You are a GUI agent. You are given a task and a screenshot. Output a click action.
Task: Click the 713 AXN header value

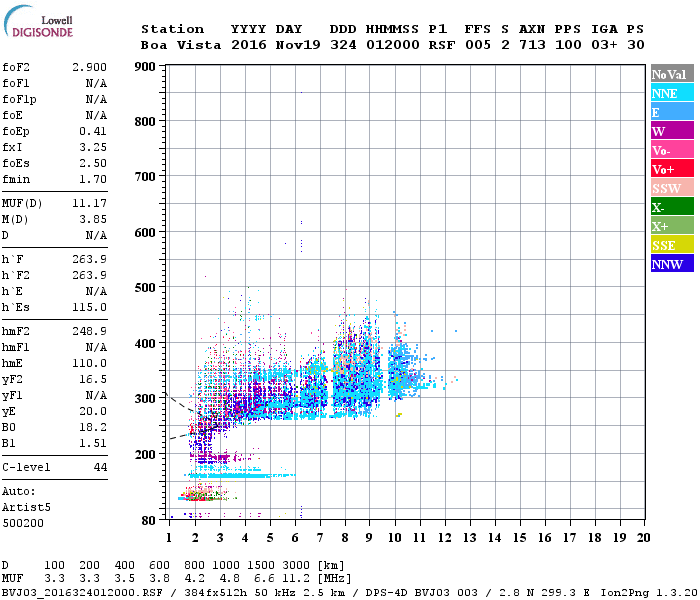tap(532, 45)
